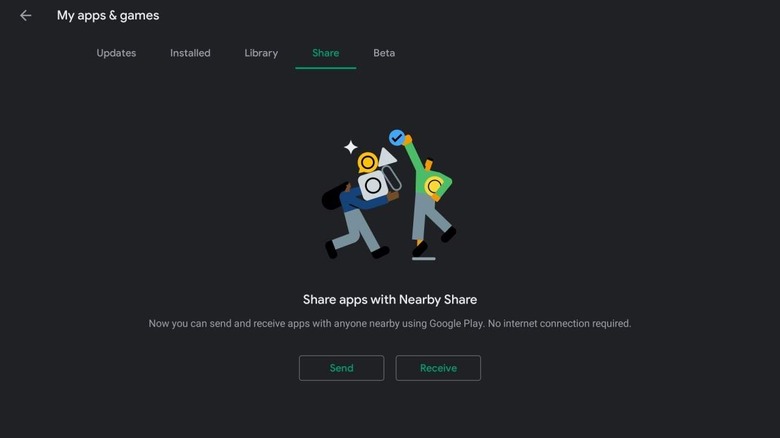
Task: Click the active Share tab
Action: pyautogui.click(x=325, y=53)
